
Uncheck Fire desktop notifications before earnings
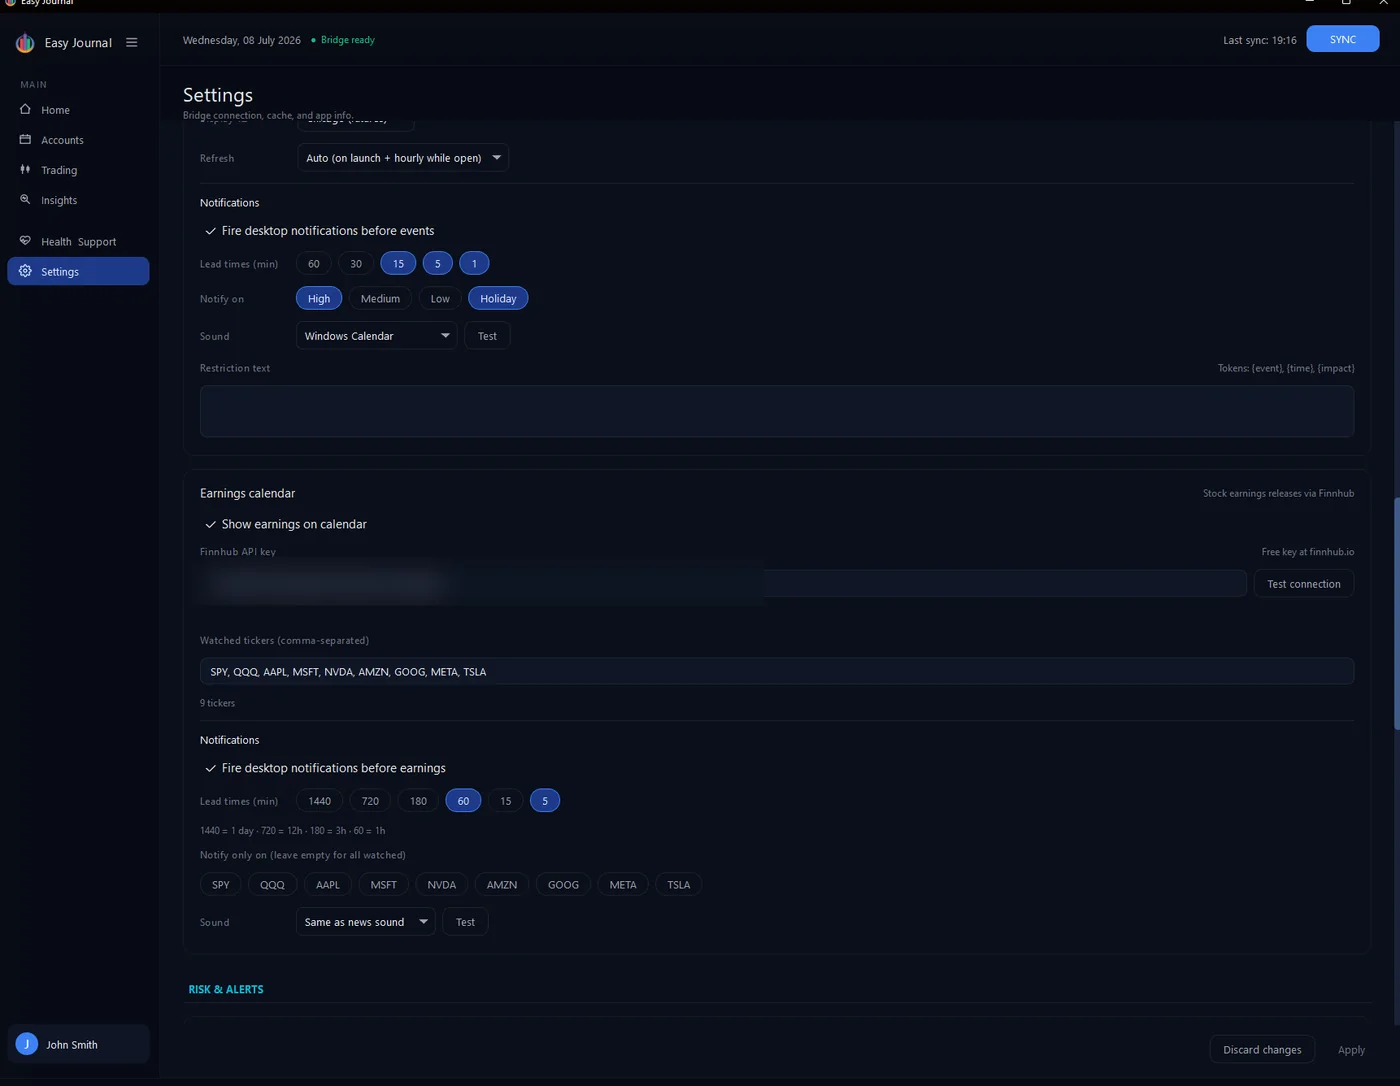210,768
